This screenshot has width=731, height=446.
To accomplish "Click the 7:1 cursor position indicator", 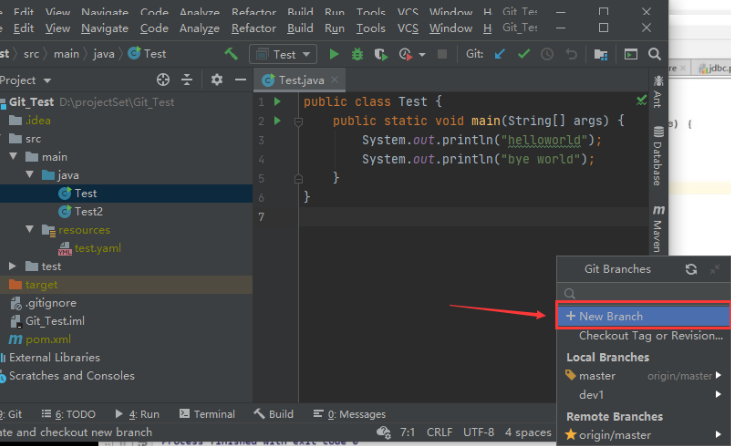I will [x=407, y=432].
